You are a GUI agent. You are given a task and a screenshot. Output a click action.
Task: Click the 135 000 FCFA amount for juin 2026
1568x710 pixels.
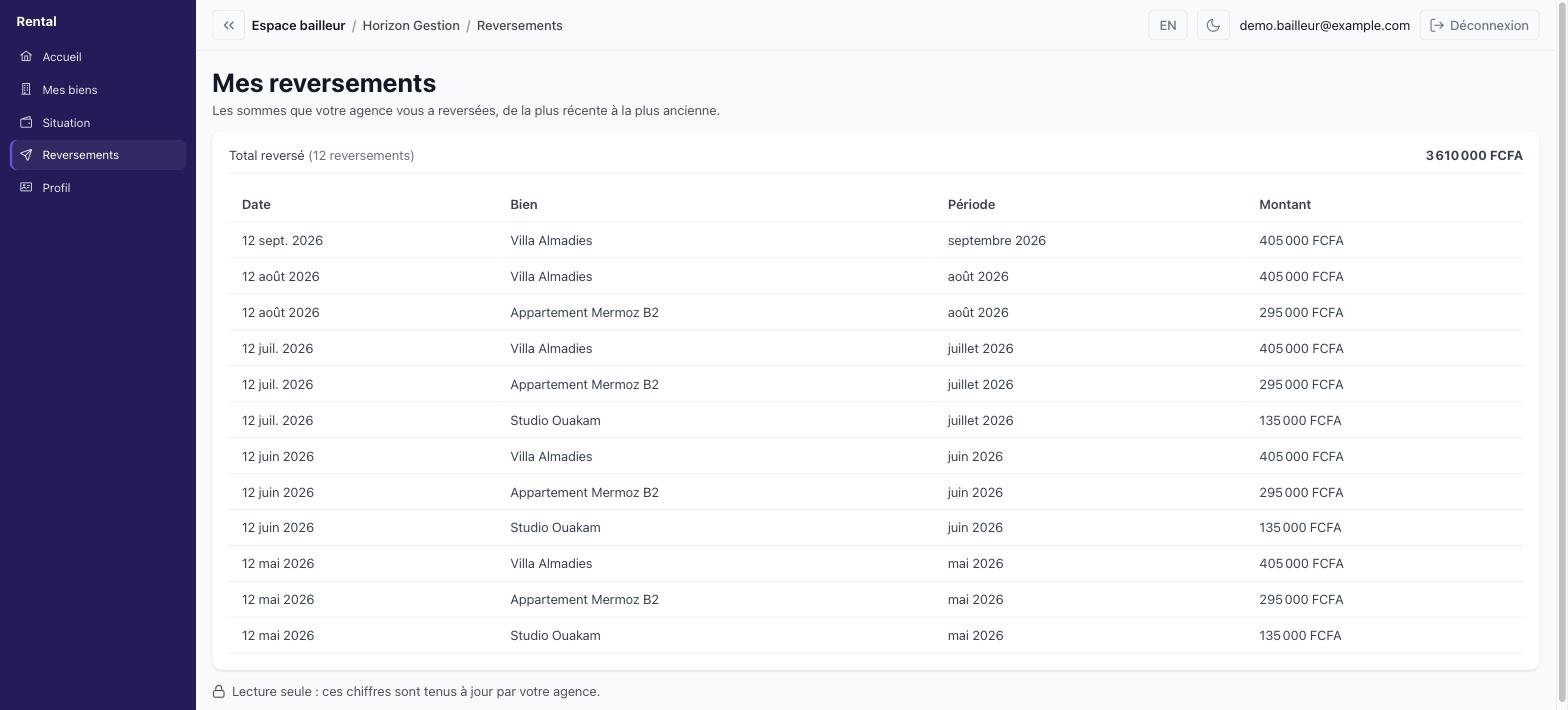(1300, 527)
